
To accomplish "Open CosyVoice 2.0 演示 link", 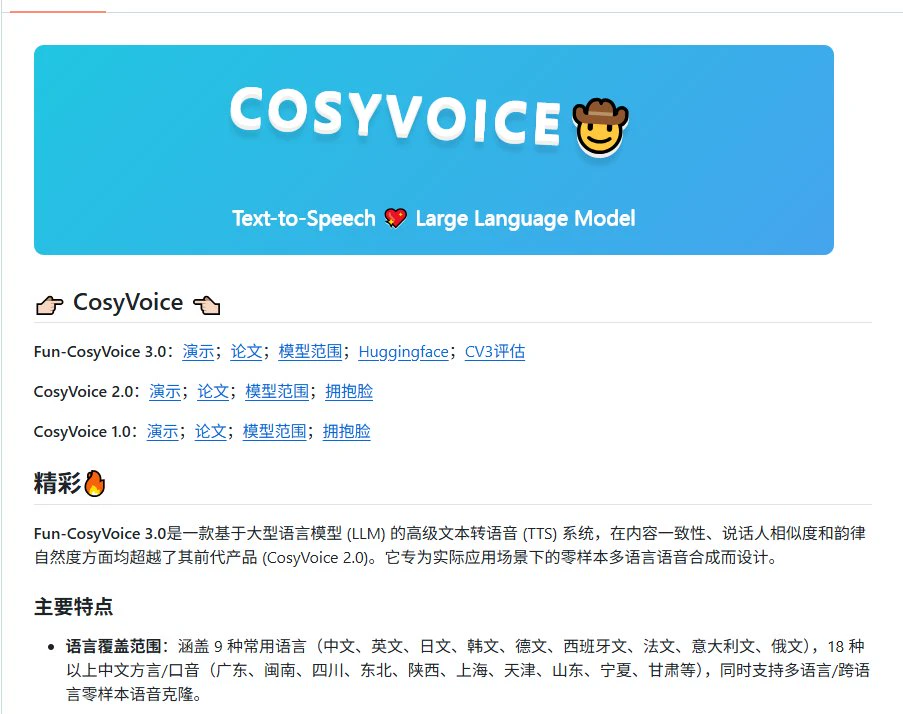I will coord(165,392).
